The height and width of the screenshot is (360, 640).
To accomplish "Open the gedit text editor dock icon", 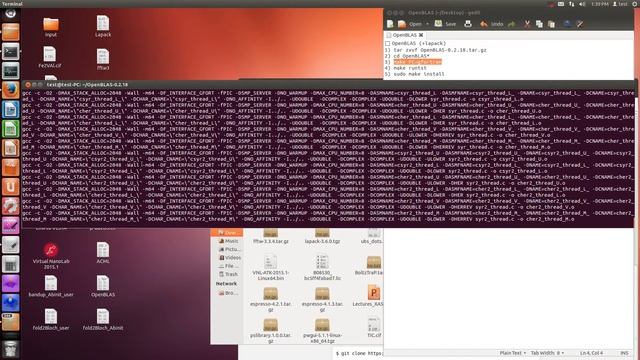I will coord(11,244).
